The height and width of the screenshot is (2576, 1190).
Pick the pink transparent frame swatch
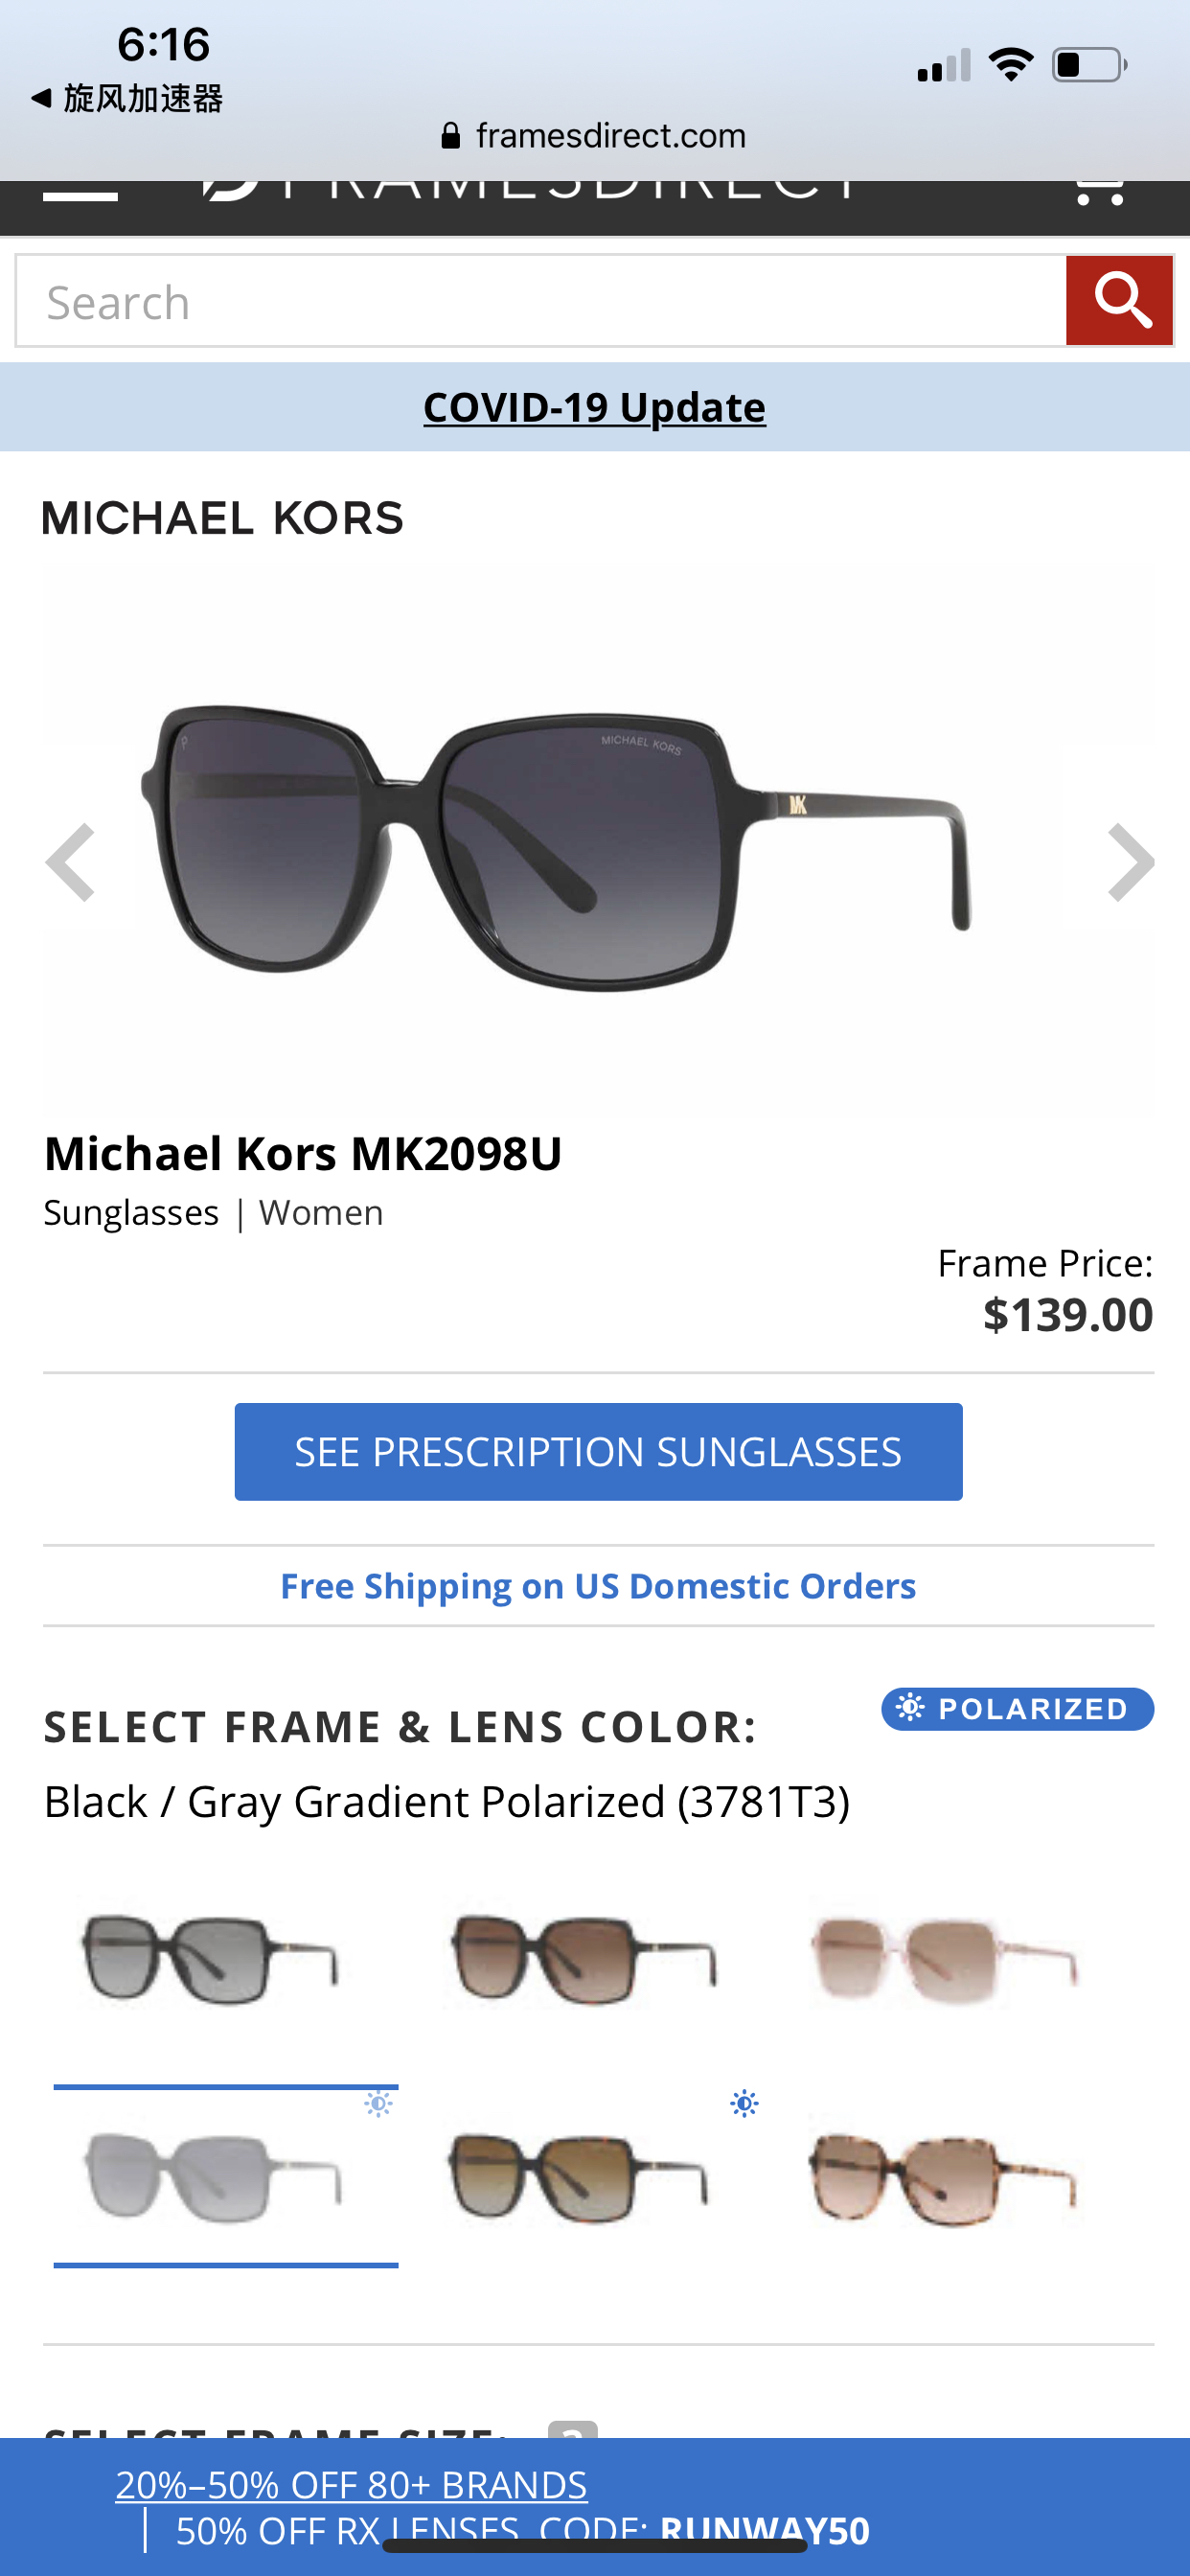[944, 1959]
